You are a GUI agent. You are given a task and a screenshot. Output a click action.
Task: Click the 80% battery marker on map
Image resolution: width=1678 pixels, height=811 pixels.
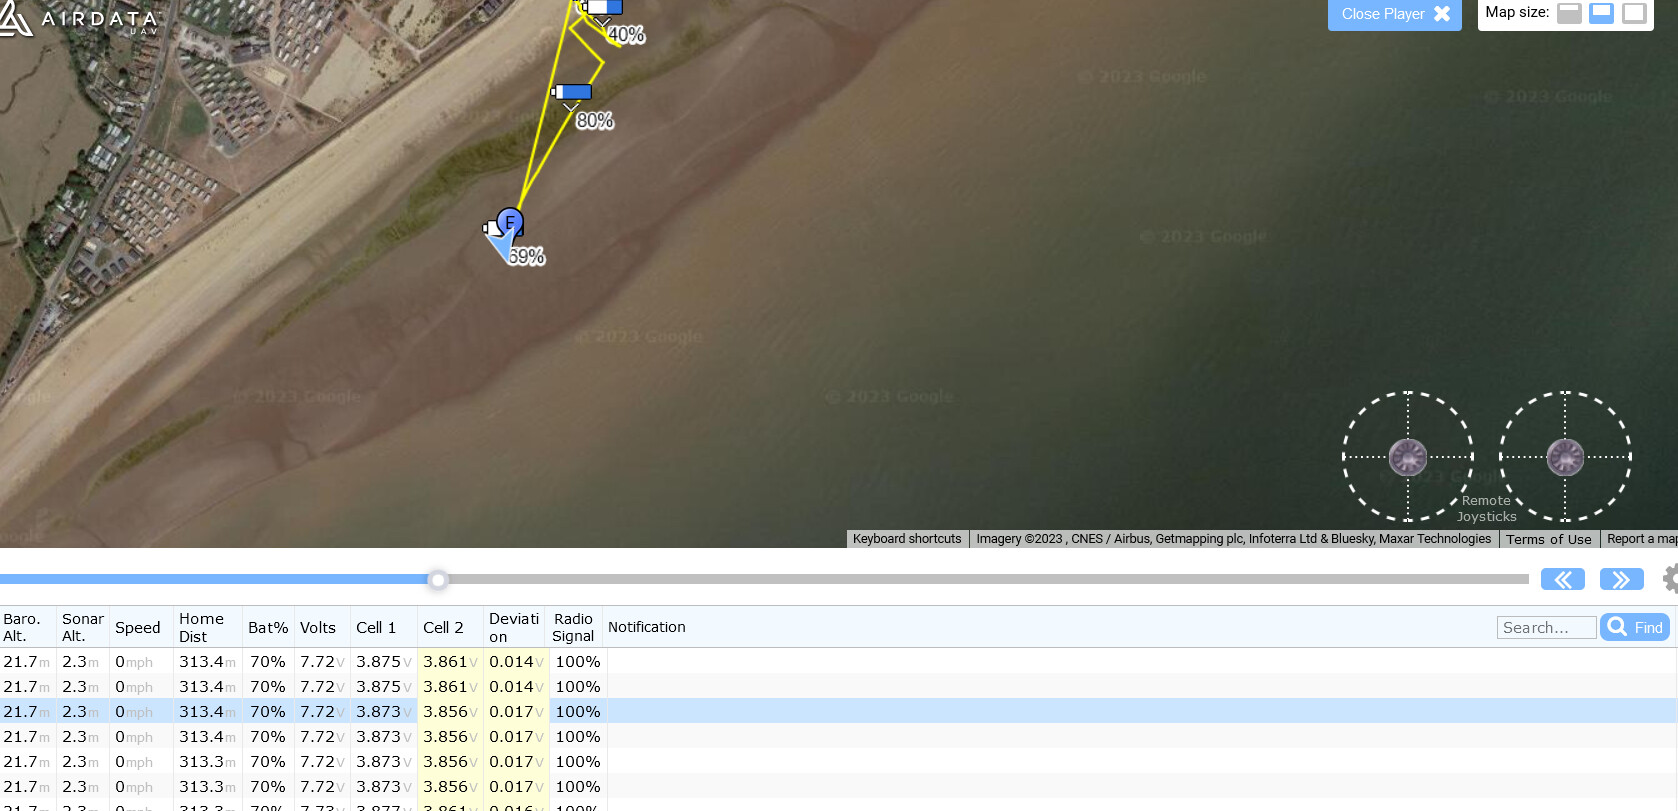pyautogui.click(x=573, y=93)
